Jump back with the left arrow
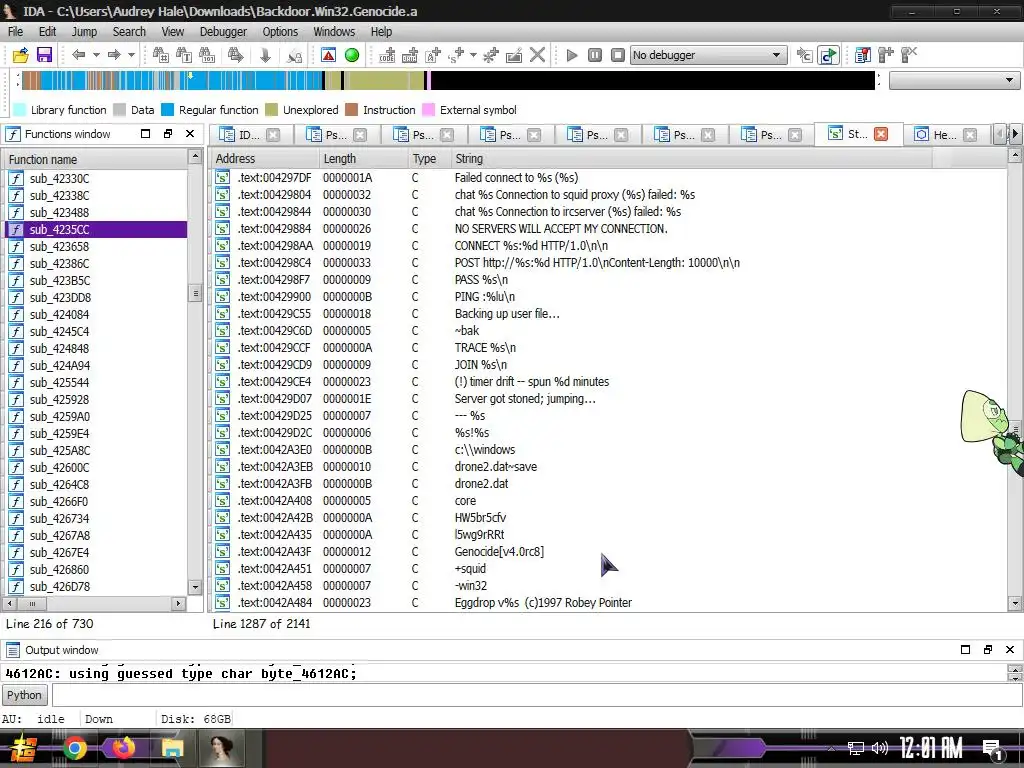Screen dimensions: 1024x768 click(x=79, y=55)
